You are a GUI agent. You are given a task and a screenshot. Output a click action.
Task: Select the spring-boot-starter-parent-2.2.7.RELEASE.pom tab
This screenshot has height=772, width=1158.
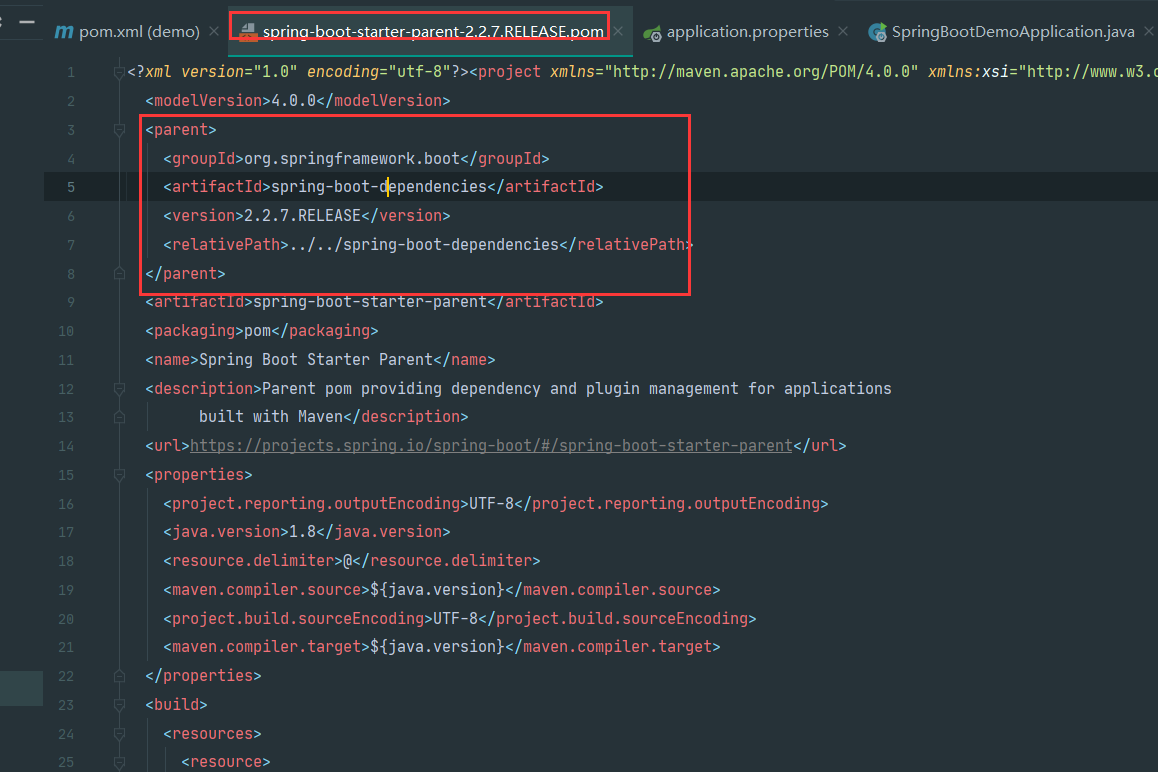click(433, 32)
